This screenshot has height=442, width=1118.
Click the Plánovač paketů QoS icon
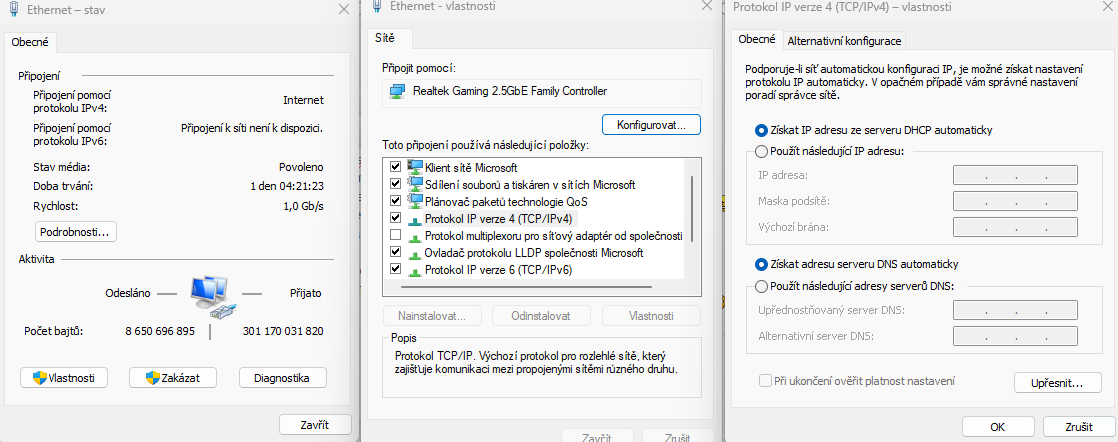pyautogui.click(x=415, y=201)
